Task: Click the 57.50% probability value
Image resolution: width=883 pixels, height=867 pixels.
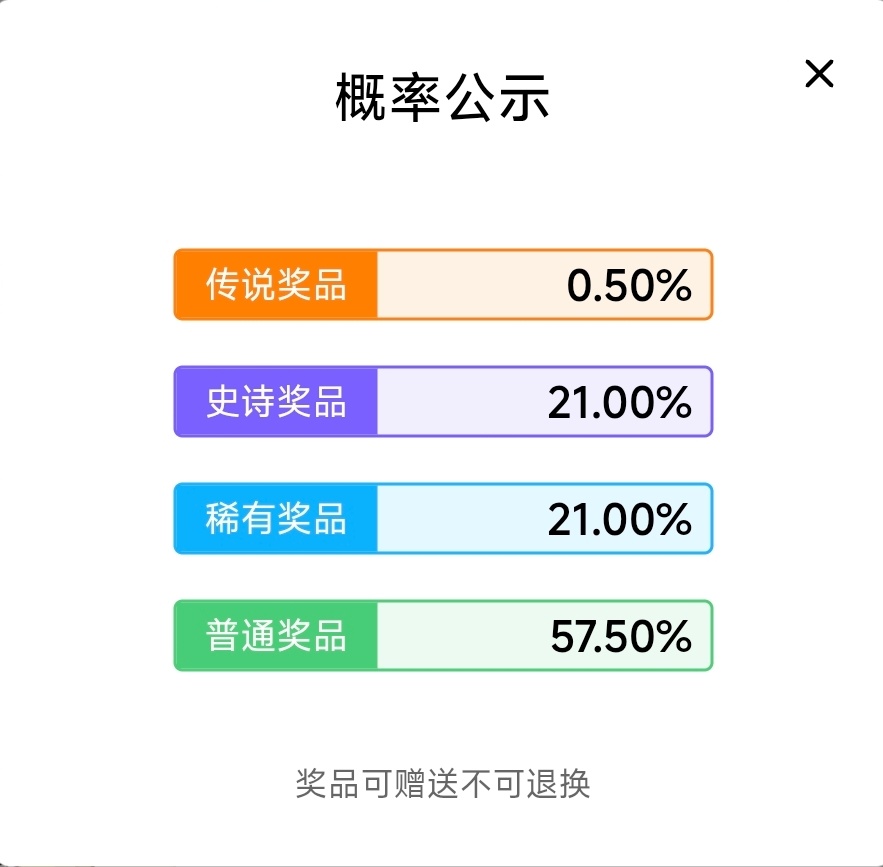Action: (x=621, y=637)
